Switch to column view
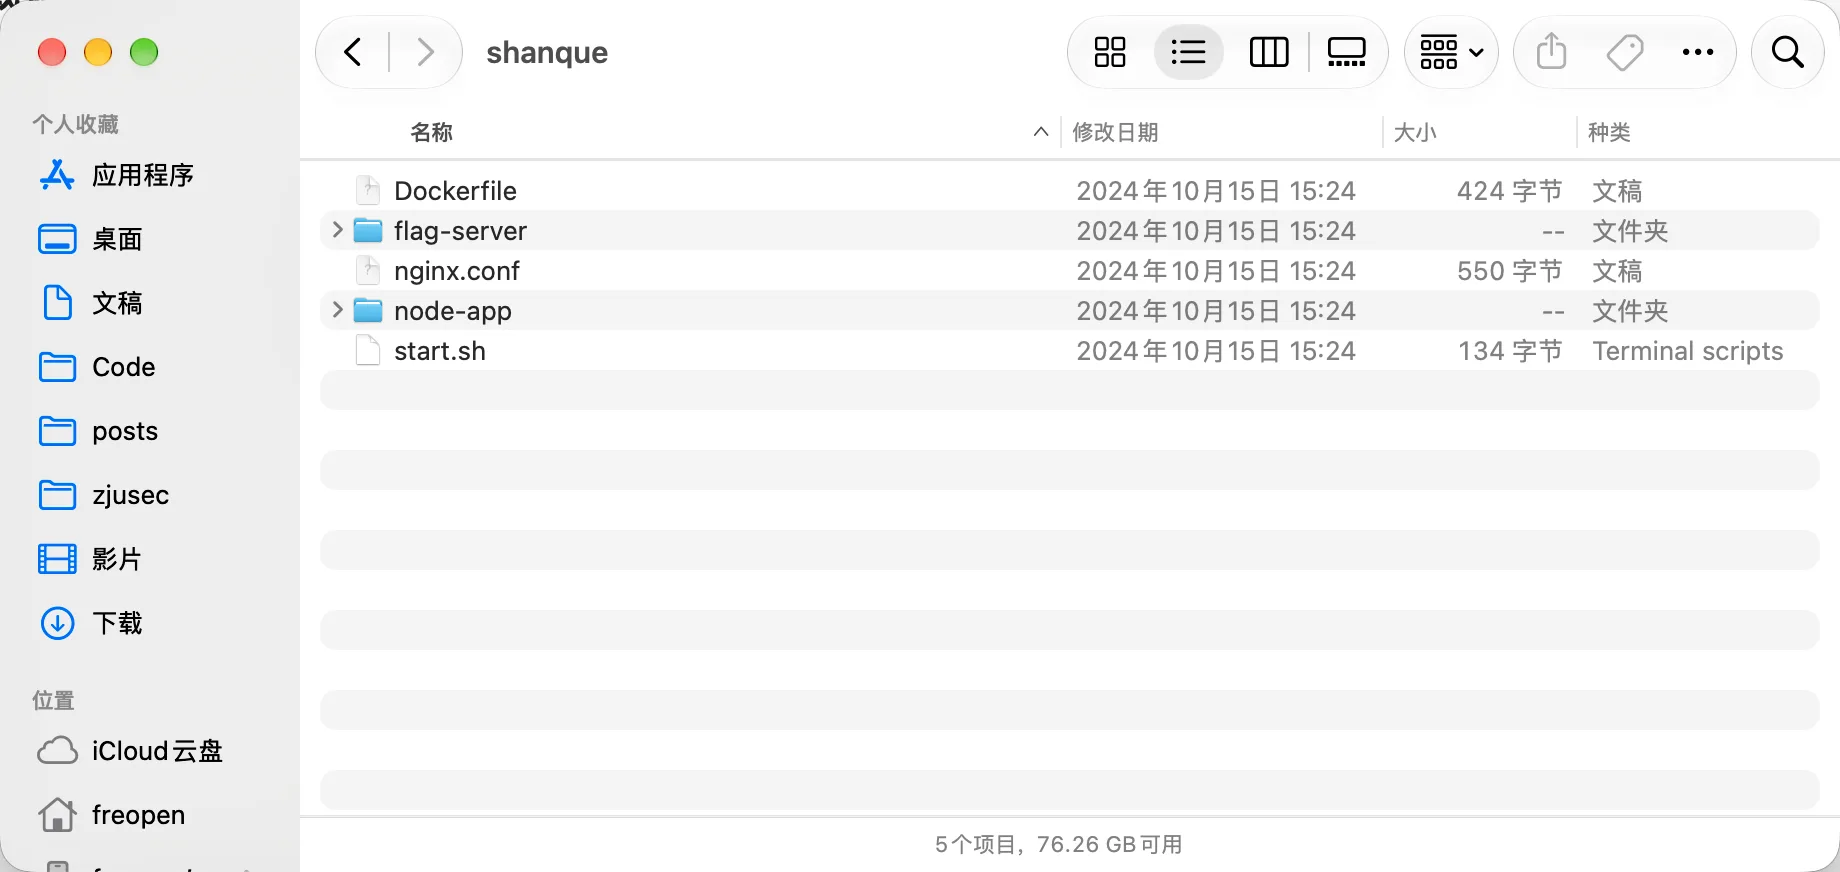Viewport: 1840px width, 872px height. coord(1269,52)
